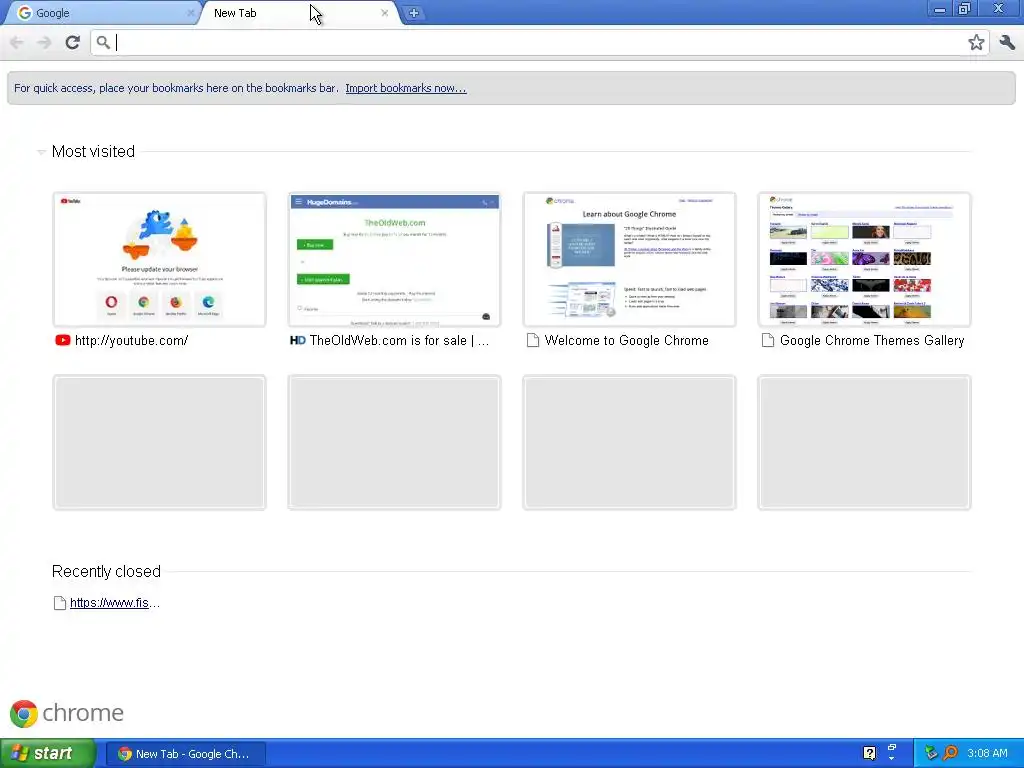Click the YouTube favicon icon

tap(63, 340)
